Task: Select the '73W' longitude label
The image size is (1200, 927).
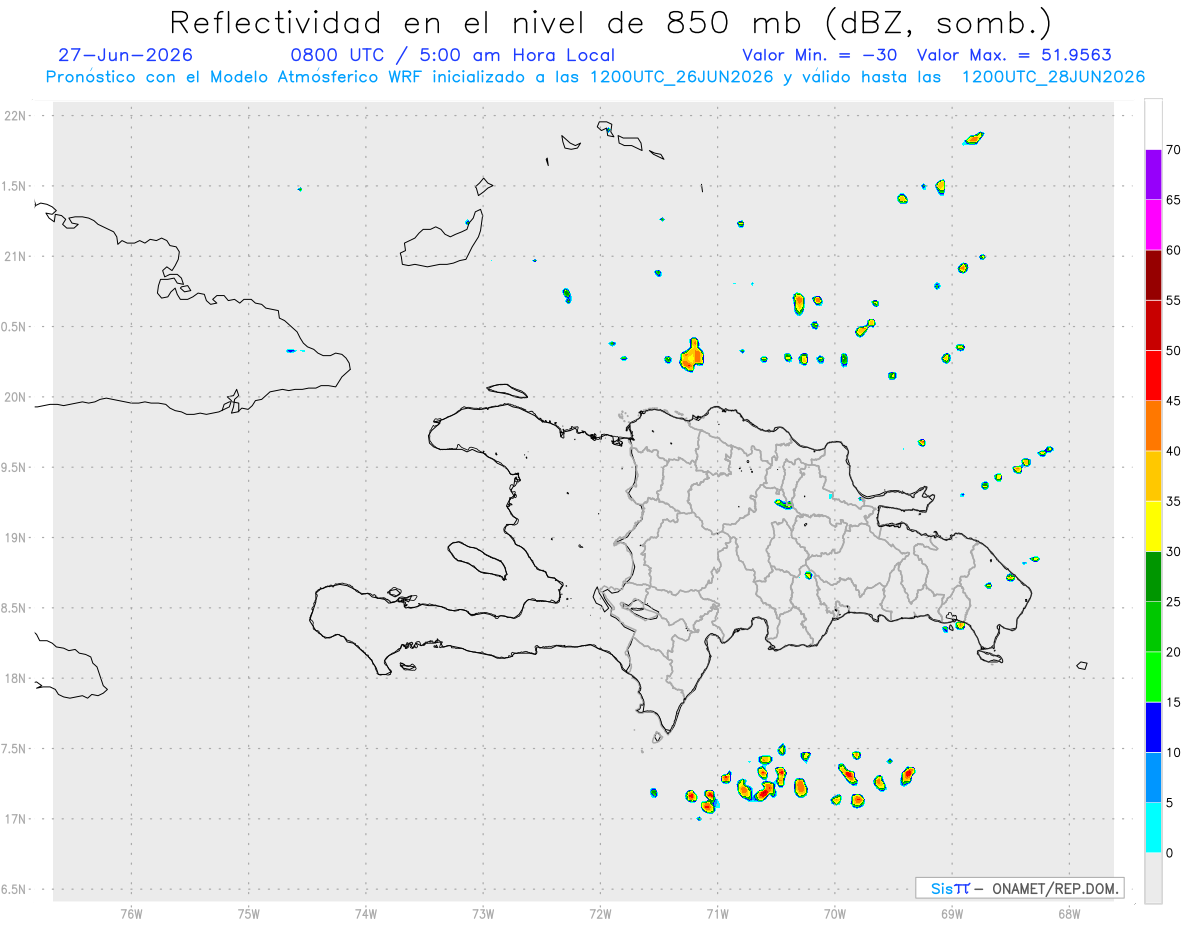Action: [x=483, y=913]
